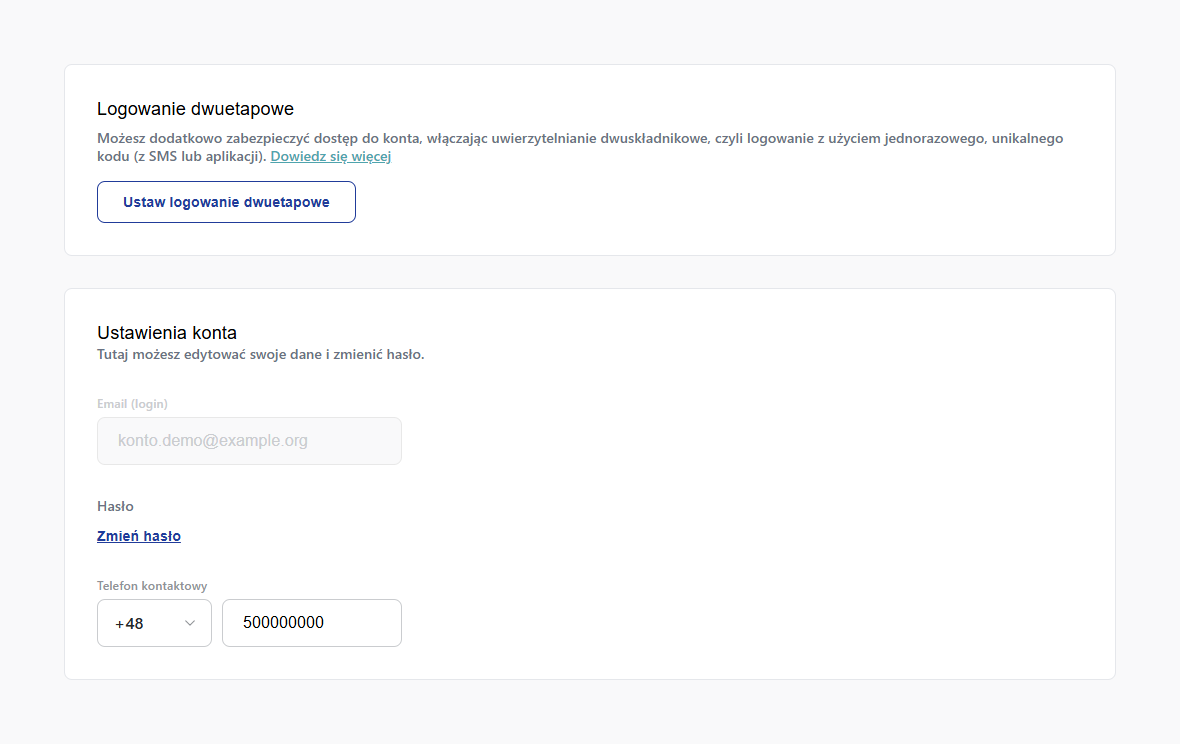Click the disabled konto.demo@example.org email field

point(249,441)
